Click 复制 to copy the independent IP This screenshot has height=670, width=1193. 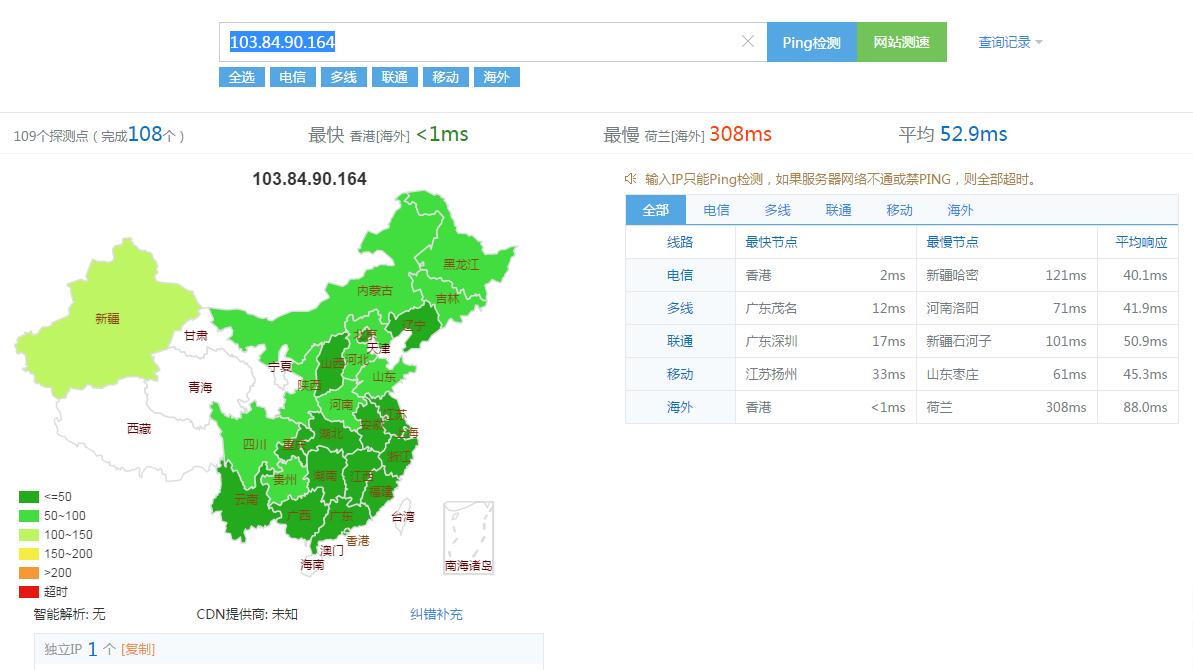click(139, 648)
